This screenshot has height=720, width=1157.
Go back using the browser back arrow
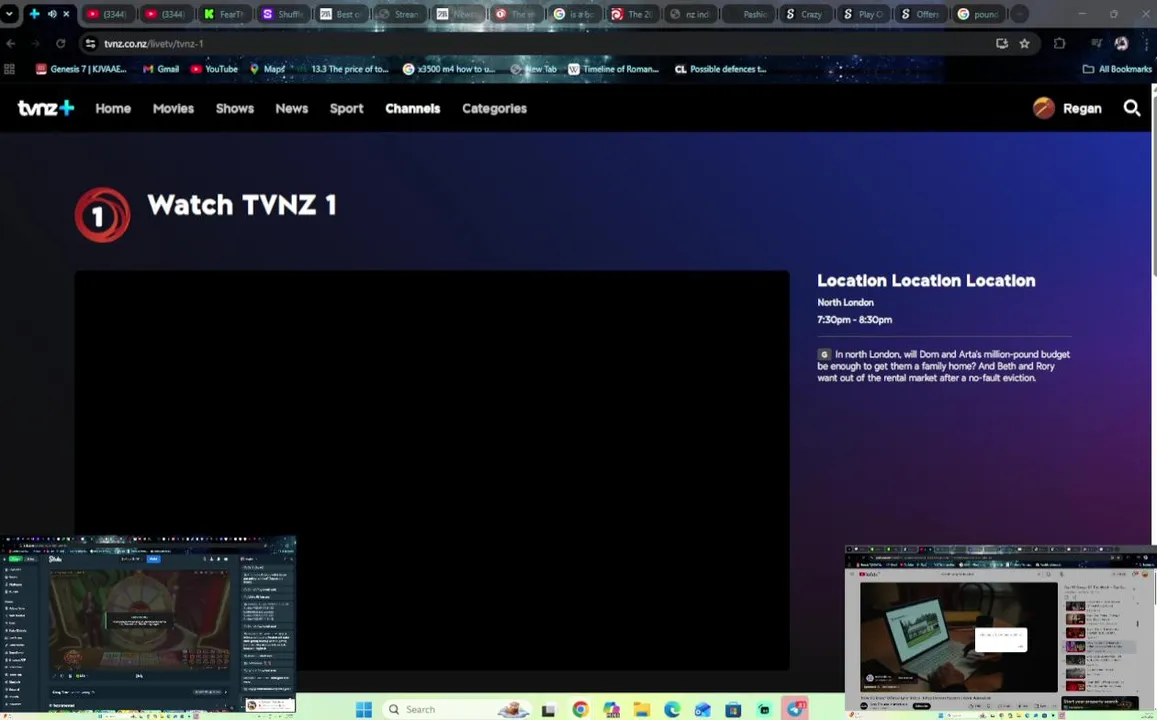tap(11, 44)
